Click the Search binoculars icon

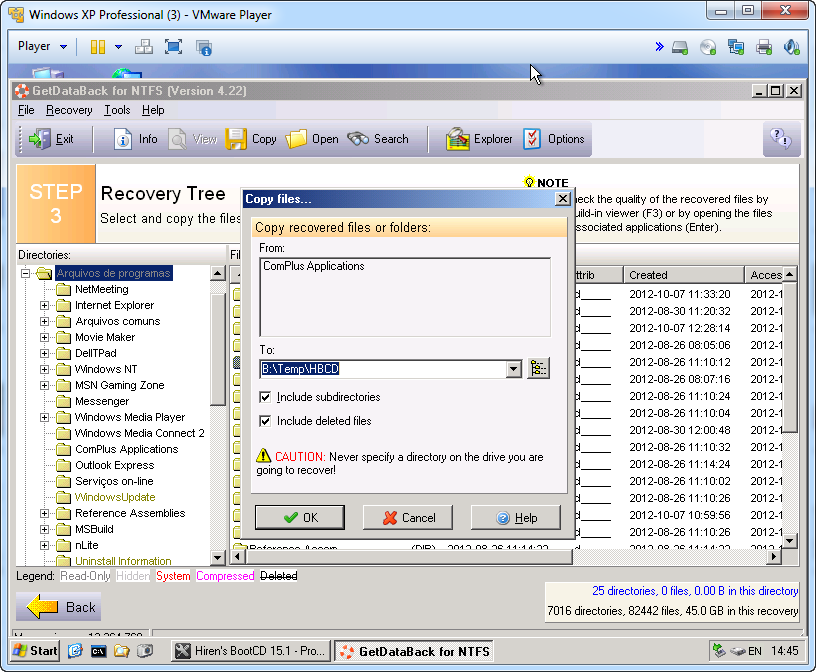click(358, 139)
